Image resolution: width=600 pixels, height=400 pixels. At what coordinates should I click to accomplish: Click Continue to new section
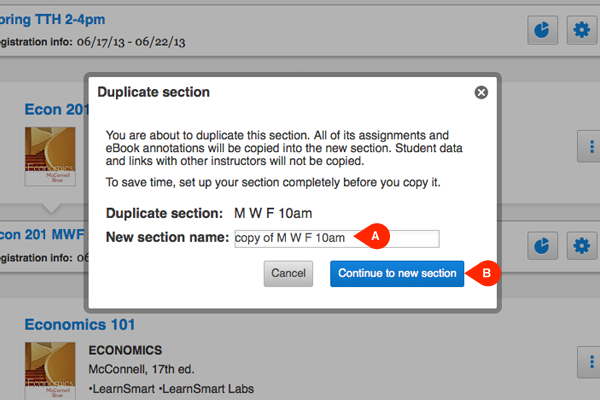[x=397, y=273]
